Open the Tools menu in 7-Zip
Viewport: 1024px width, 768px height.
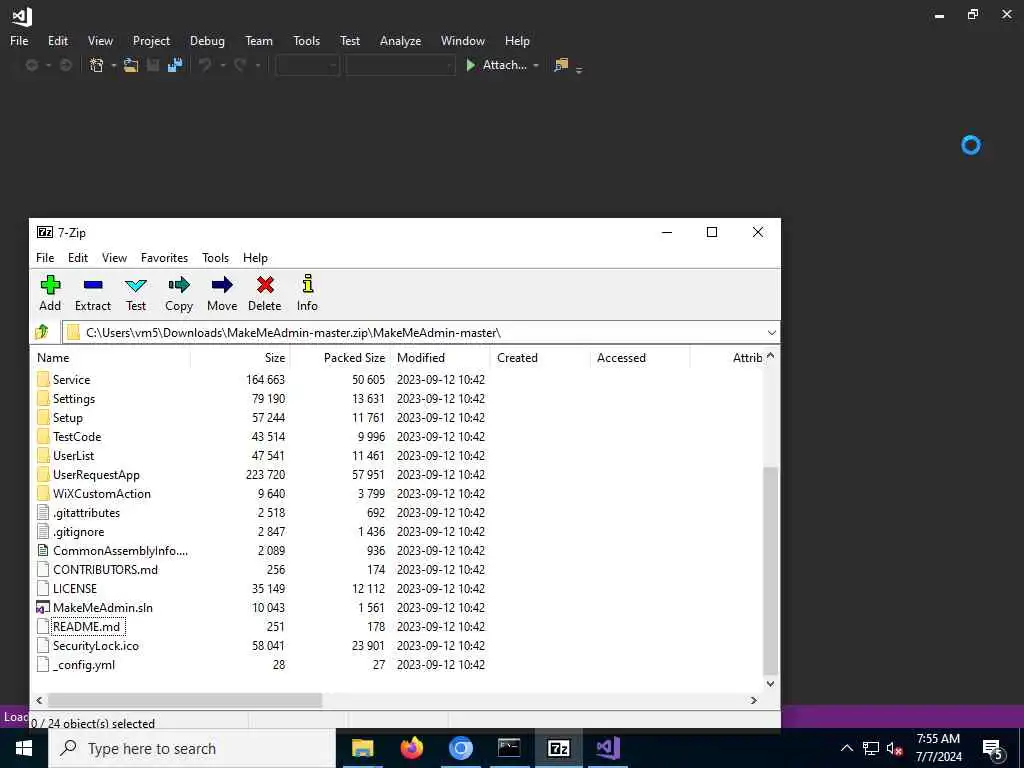216,257
